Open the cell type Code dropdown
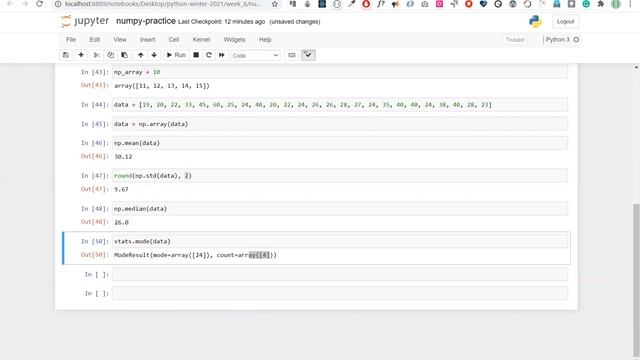The height and width of the screenshot is (360, 640). [x=255, y=56]
